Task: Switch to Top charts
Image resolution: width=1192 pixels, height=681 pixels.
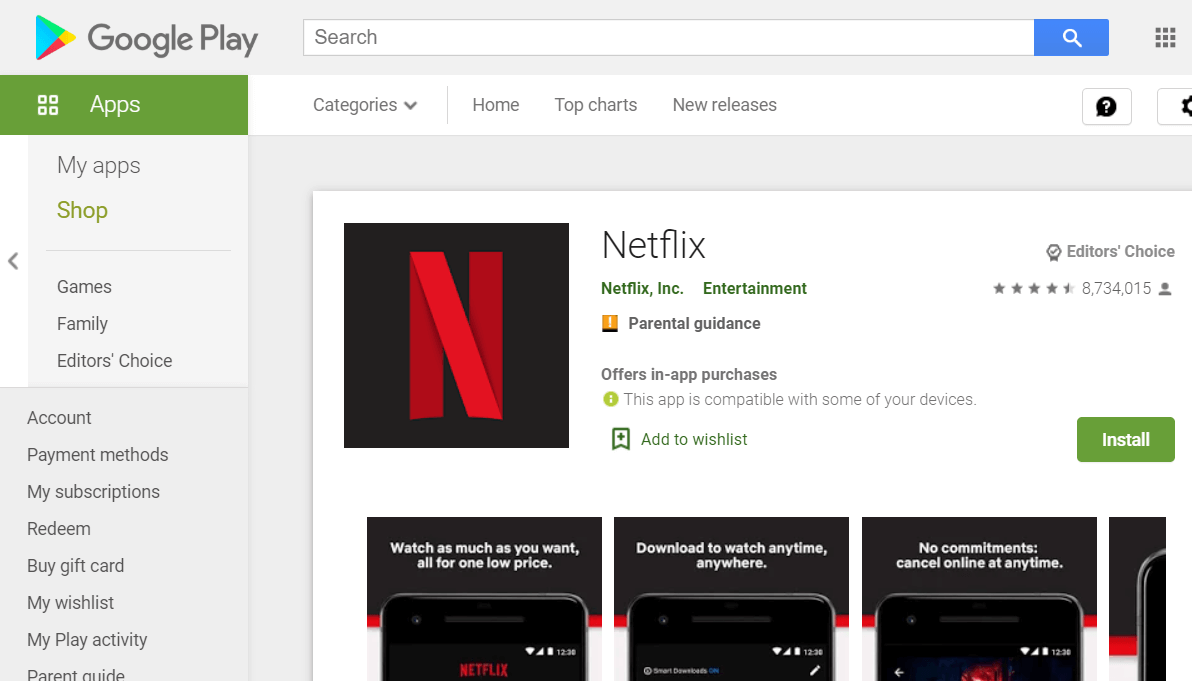Action: (595, 104)
